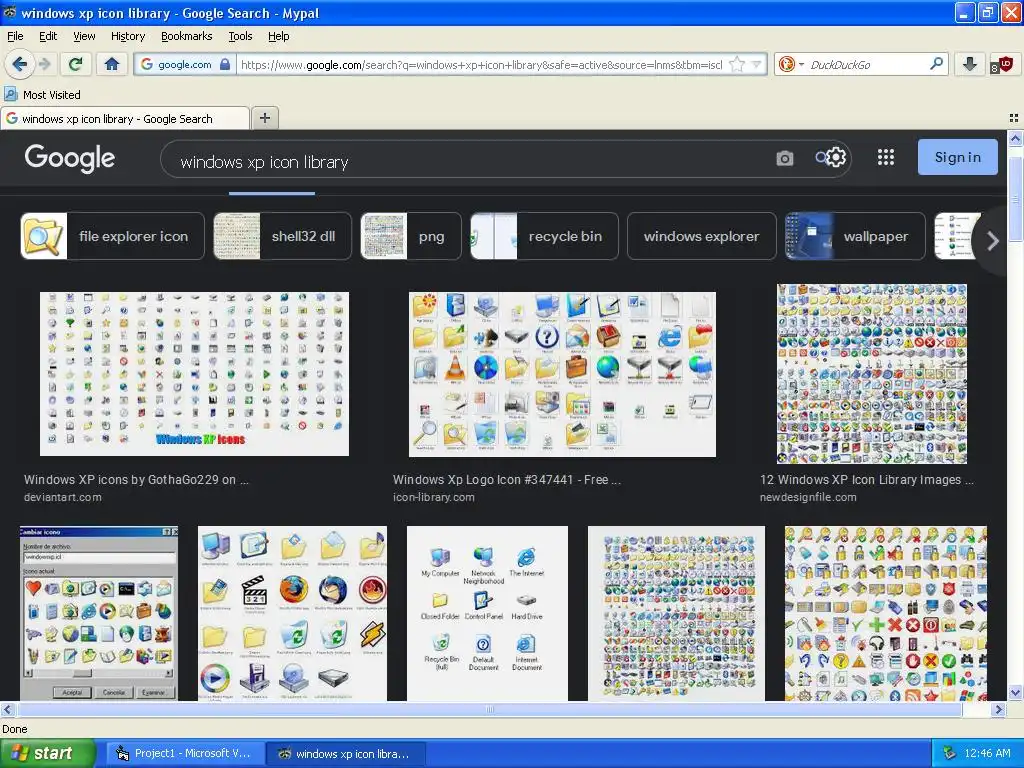Open the File menu
Screen dimensions: 1024x768
pos(15,36)
